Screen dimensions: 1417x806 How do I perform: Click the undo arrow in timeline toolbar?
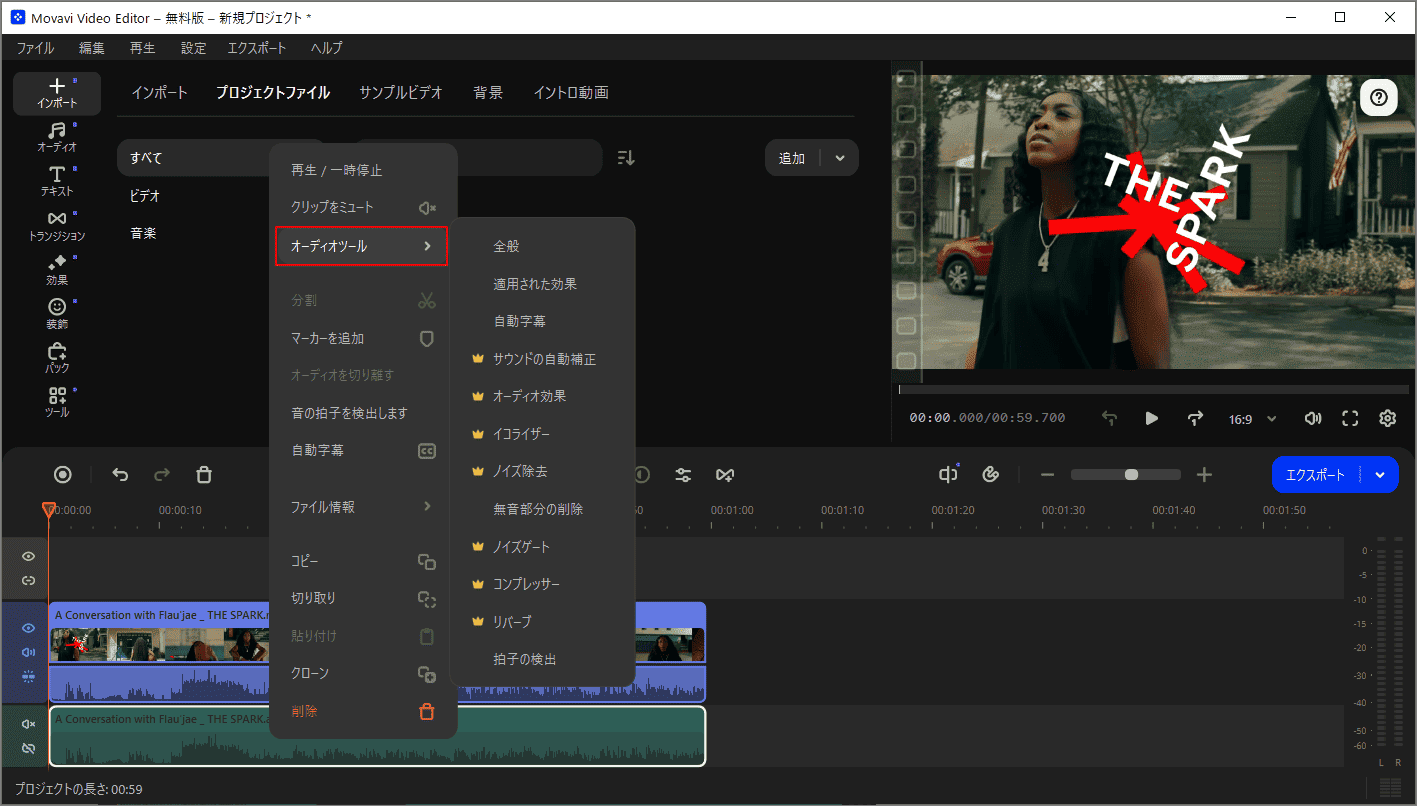[120, 475]
